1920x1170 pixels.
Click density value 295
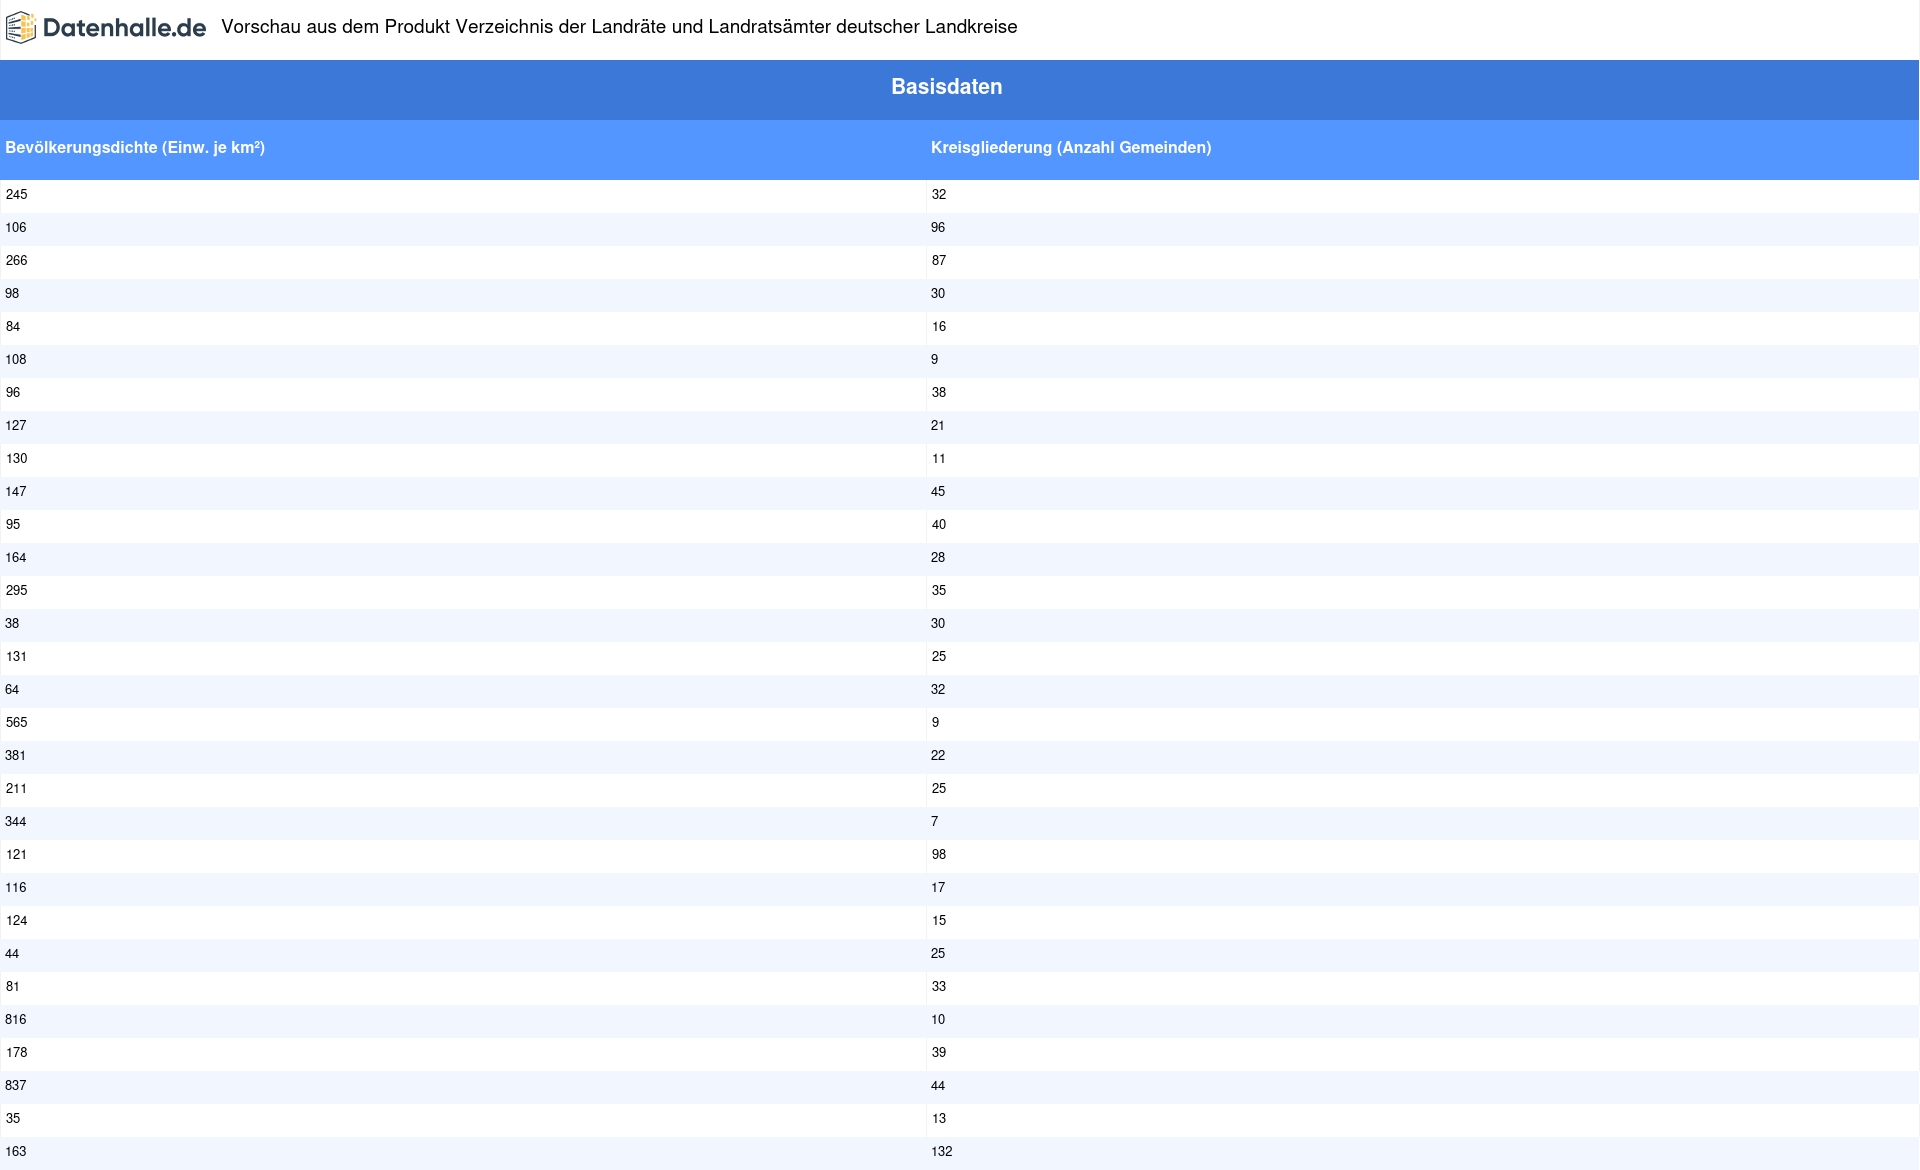(x=16, y=591)
